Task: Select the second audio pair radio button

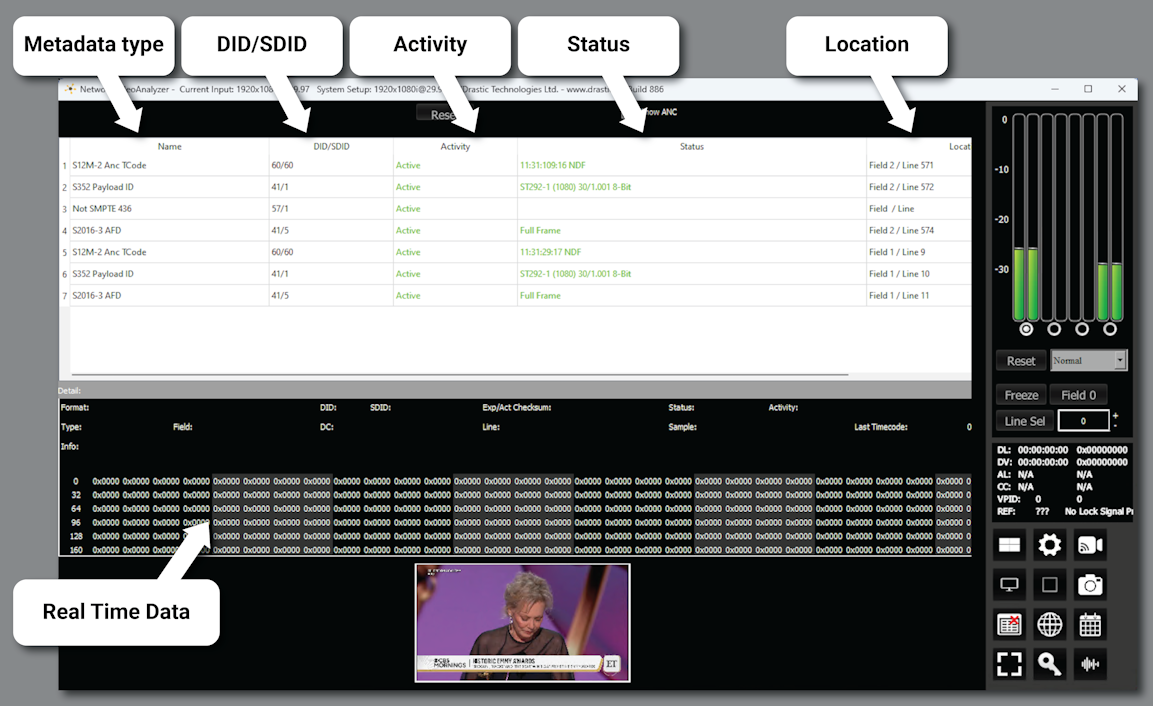Action: point(1054,329)
